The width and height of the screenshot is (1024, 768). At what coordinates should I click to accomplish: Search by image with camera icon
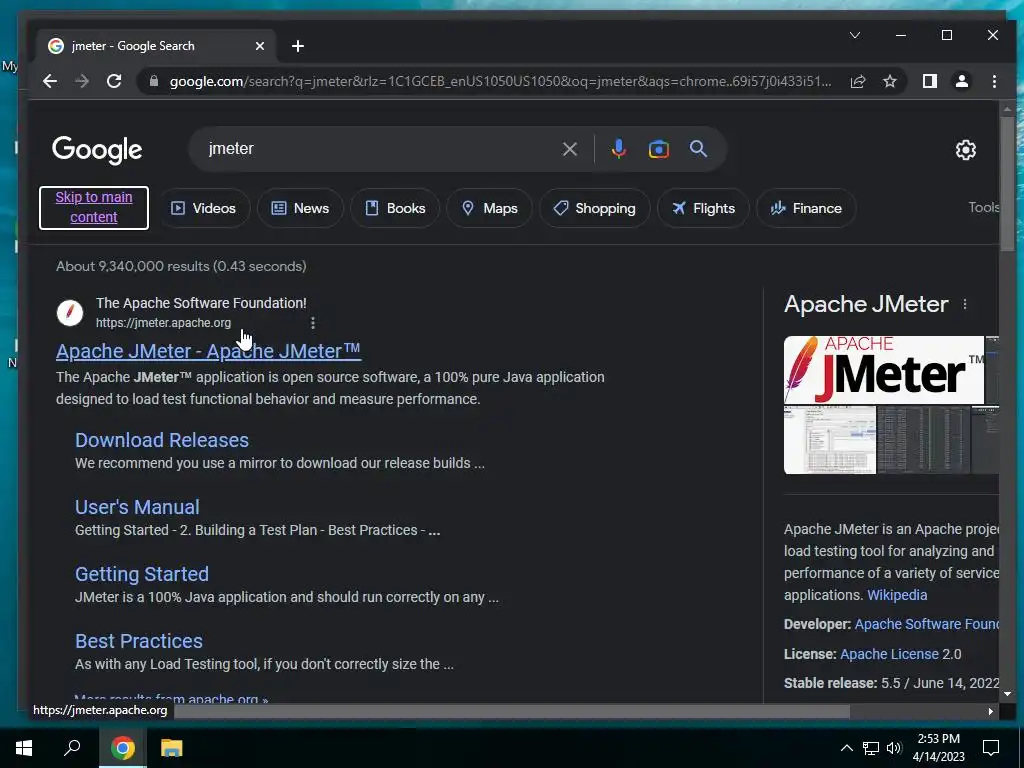coord(658,149)
